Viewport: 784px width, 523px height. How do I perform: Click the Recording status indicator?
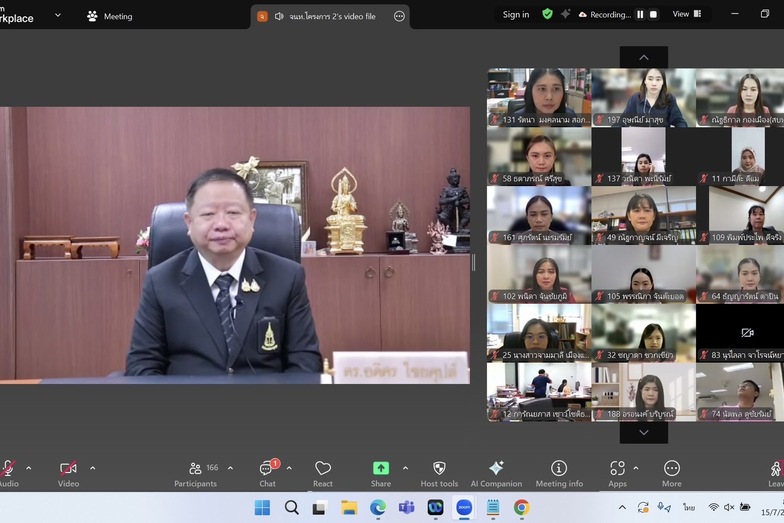tap(605, 14)
